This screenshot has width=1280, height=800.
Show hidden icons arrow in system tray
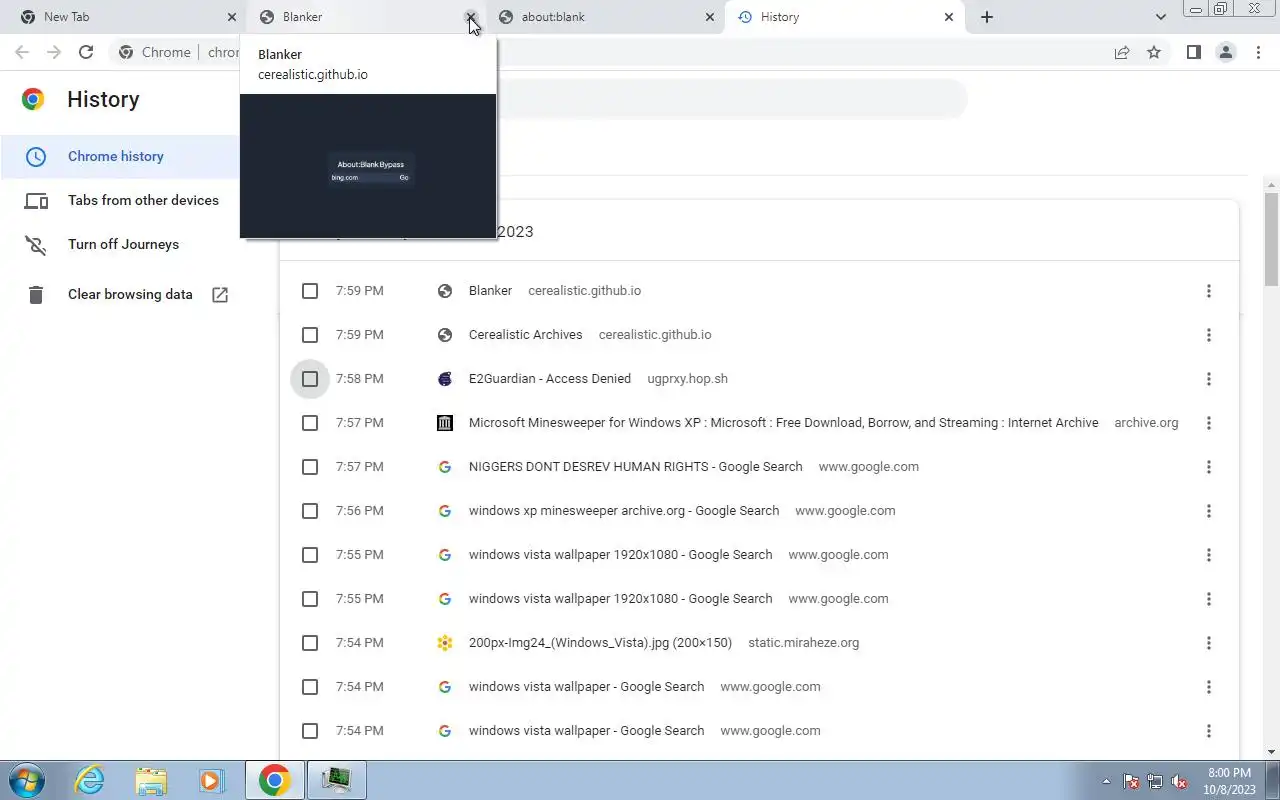(1106, 781)
